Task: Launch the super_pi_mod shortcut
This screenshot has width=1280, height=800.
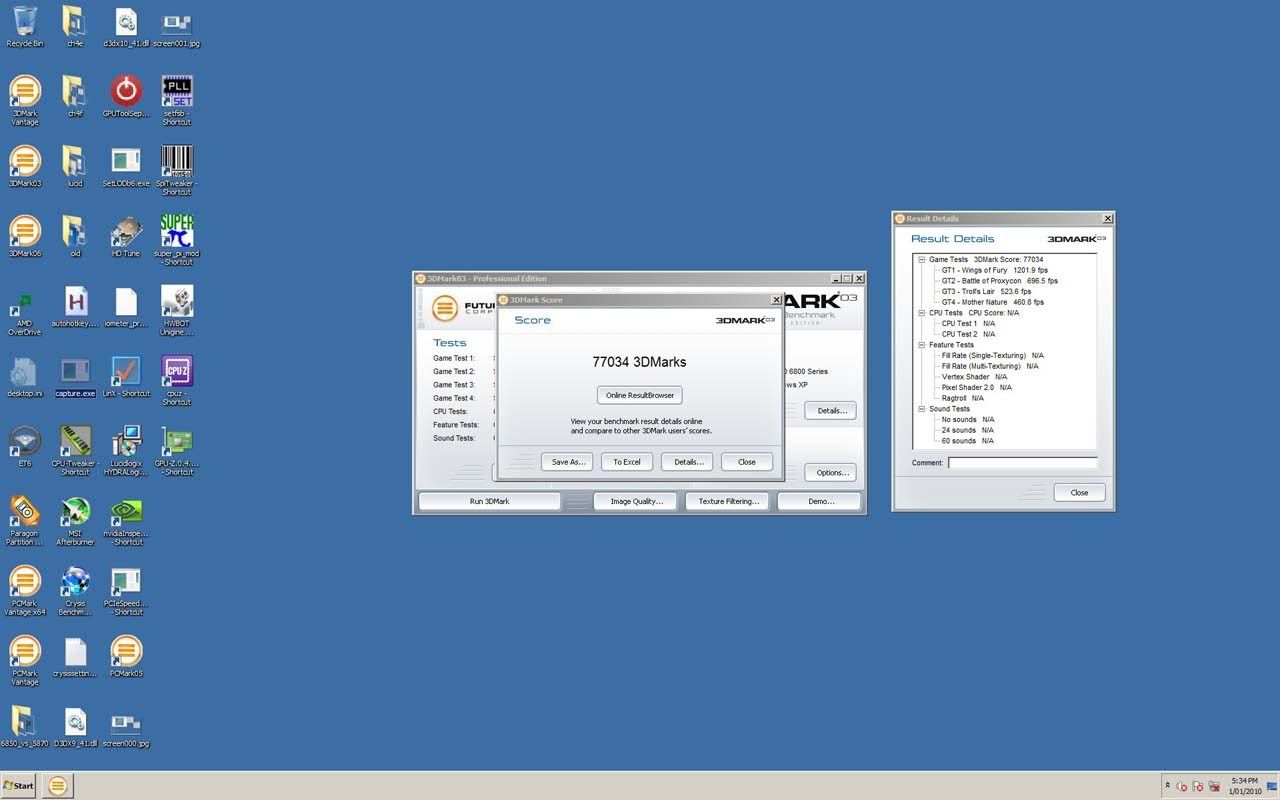Action: click(177, 232)
